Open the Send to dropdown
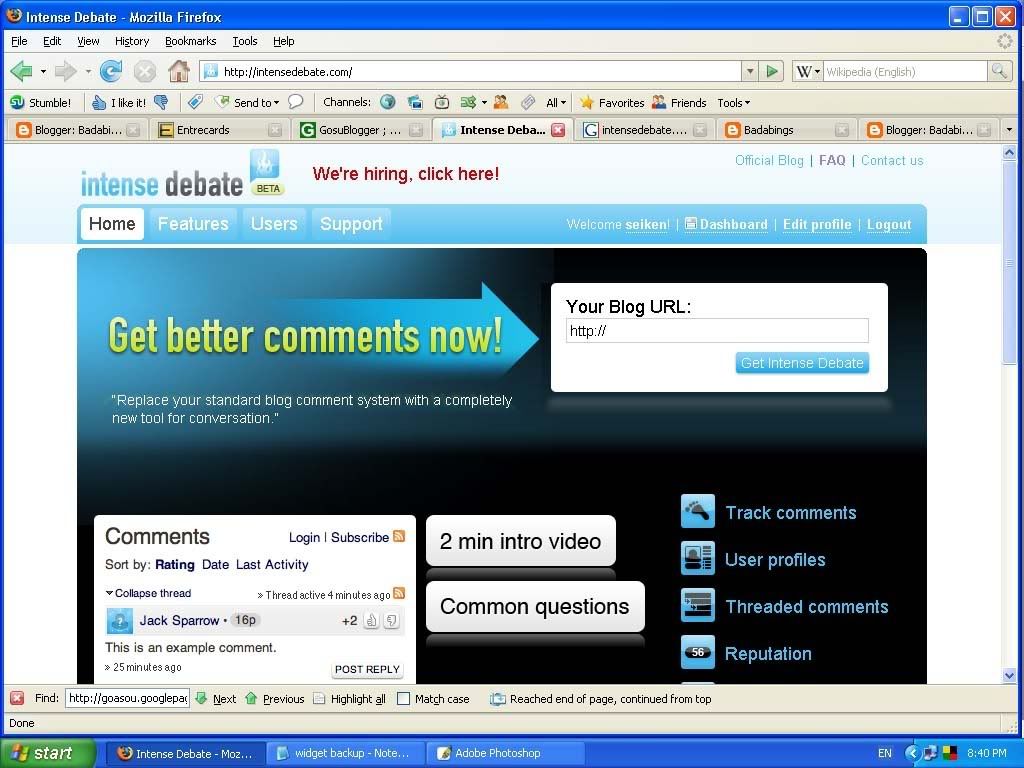Screen dimensions: 1024x768 point(276,103)
